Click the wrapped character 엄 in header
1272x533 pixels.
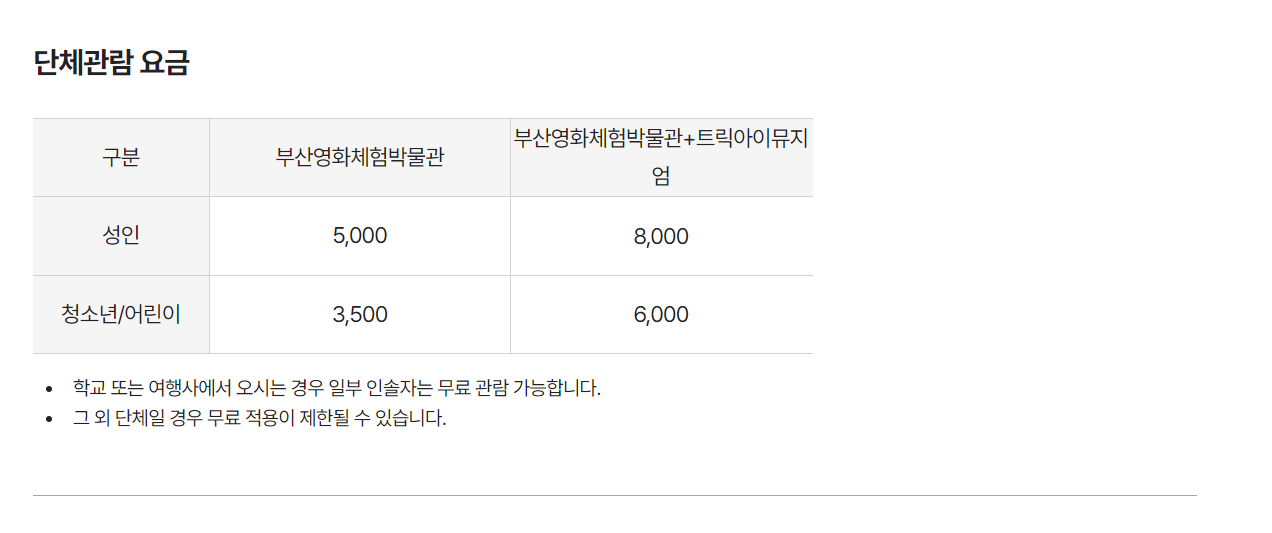tap(661, 176)
